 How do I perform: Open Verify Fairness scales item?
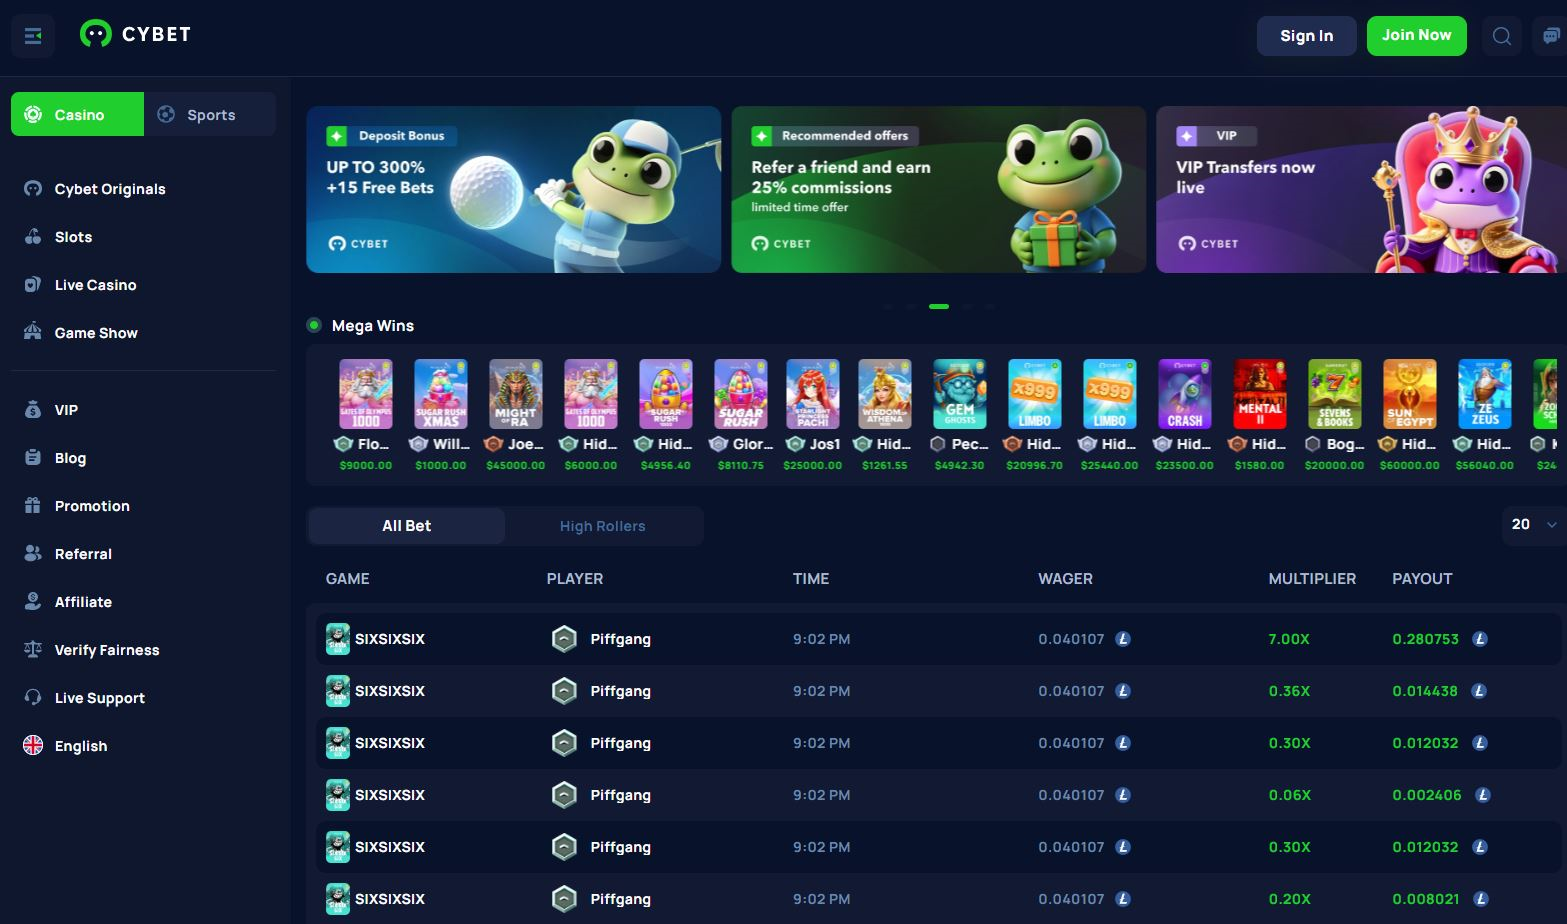tap(106, 650)
